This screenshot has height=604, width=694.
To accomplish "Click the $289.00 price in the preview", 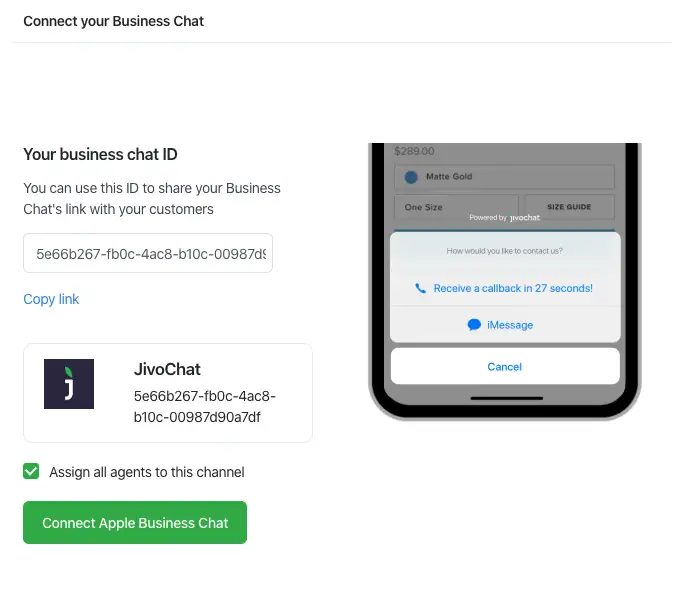I will [415, 151].
